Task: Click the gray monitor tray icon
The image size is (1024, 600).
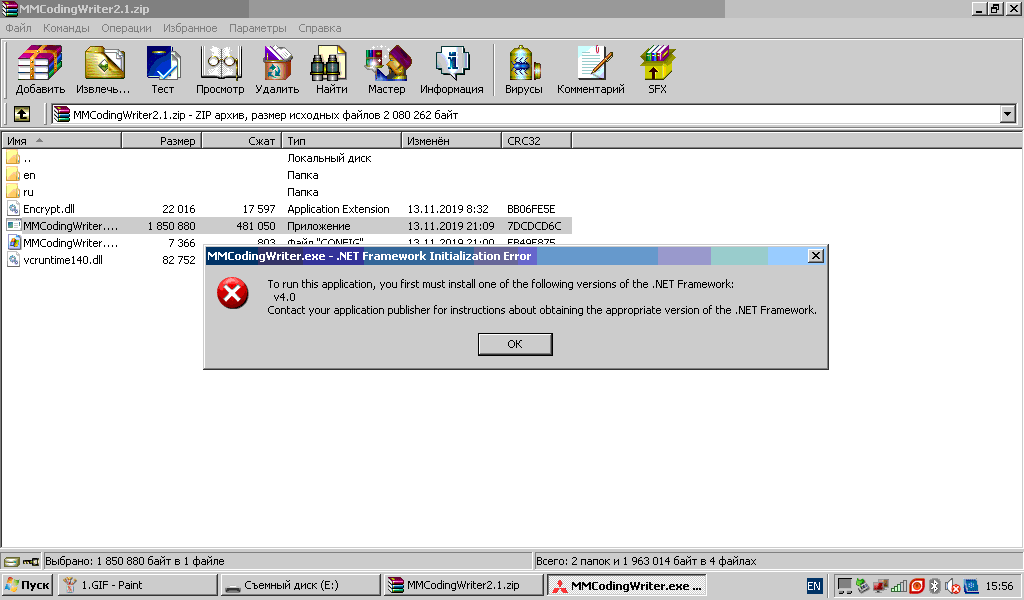Action: click(x=844, y=586)
